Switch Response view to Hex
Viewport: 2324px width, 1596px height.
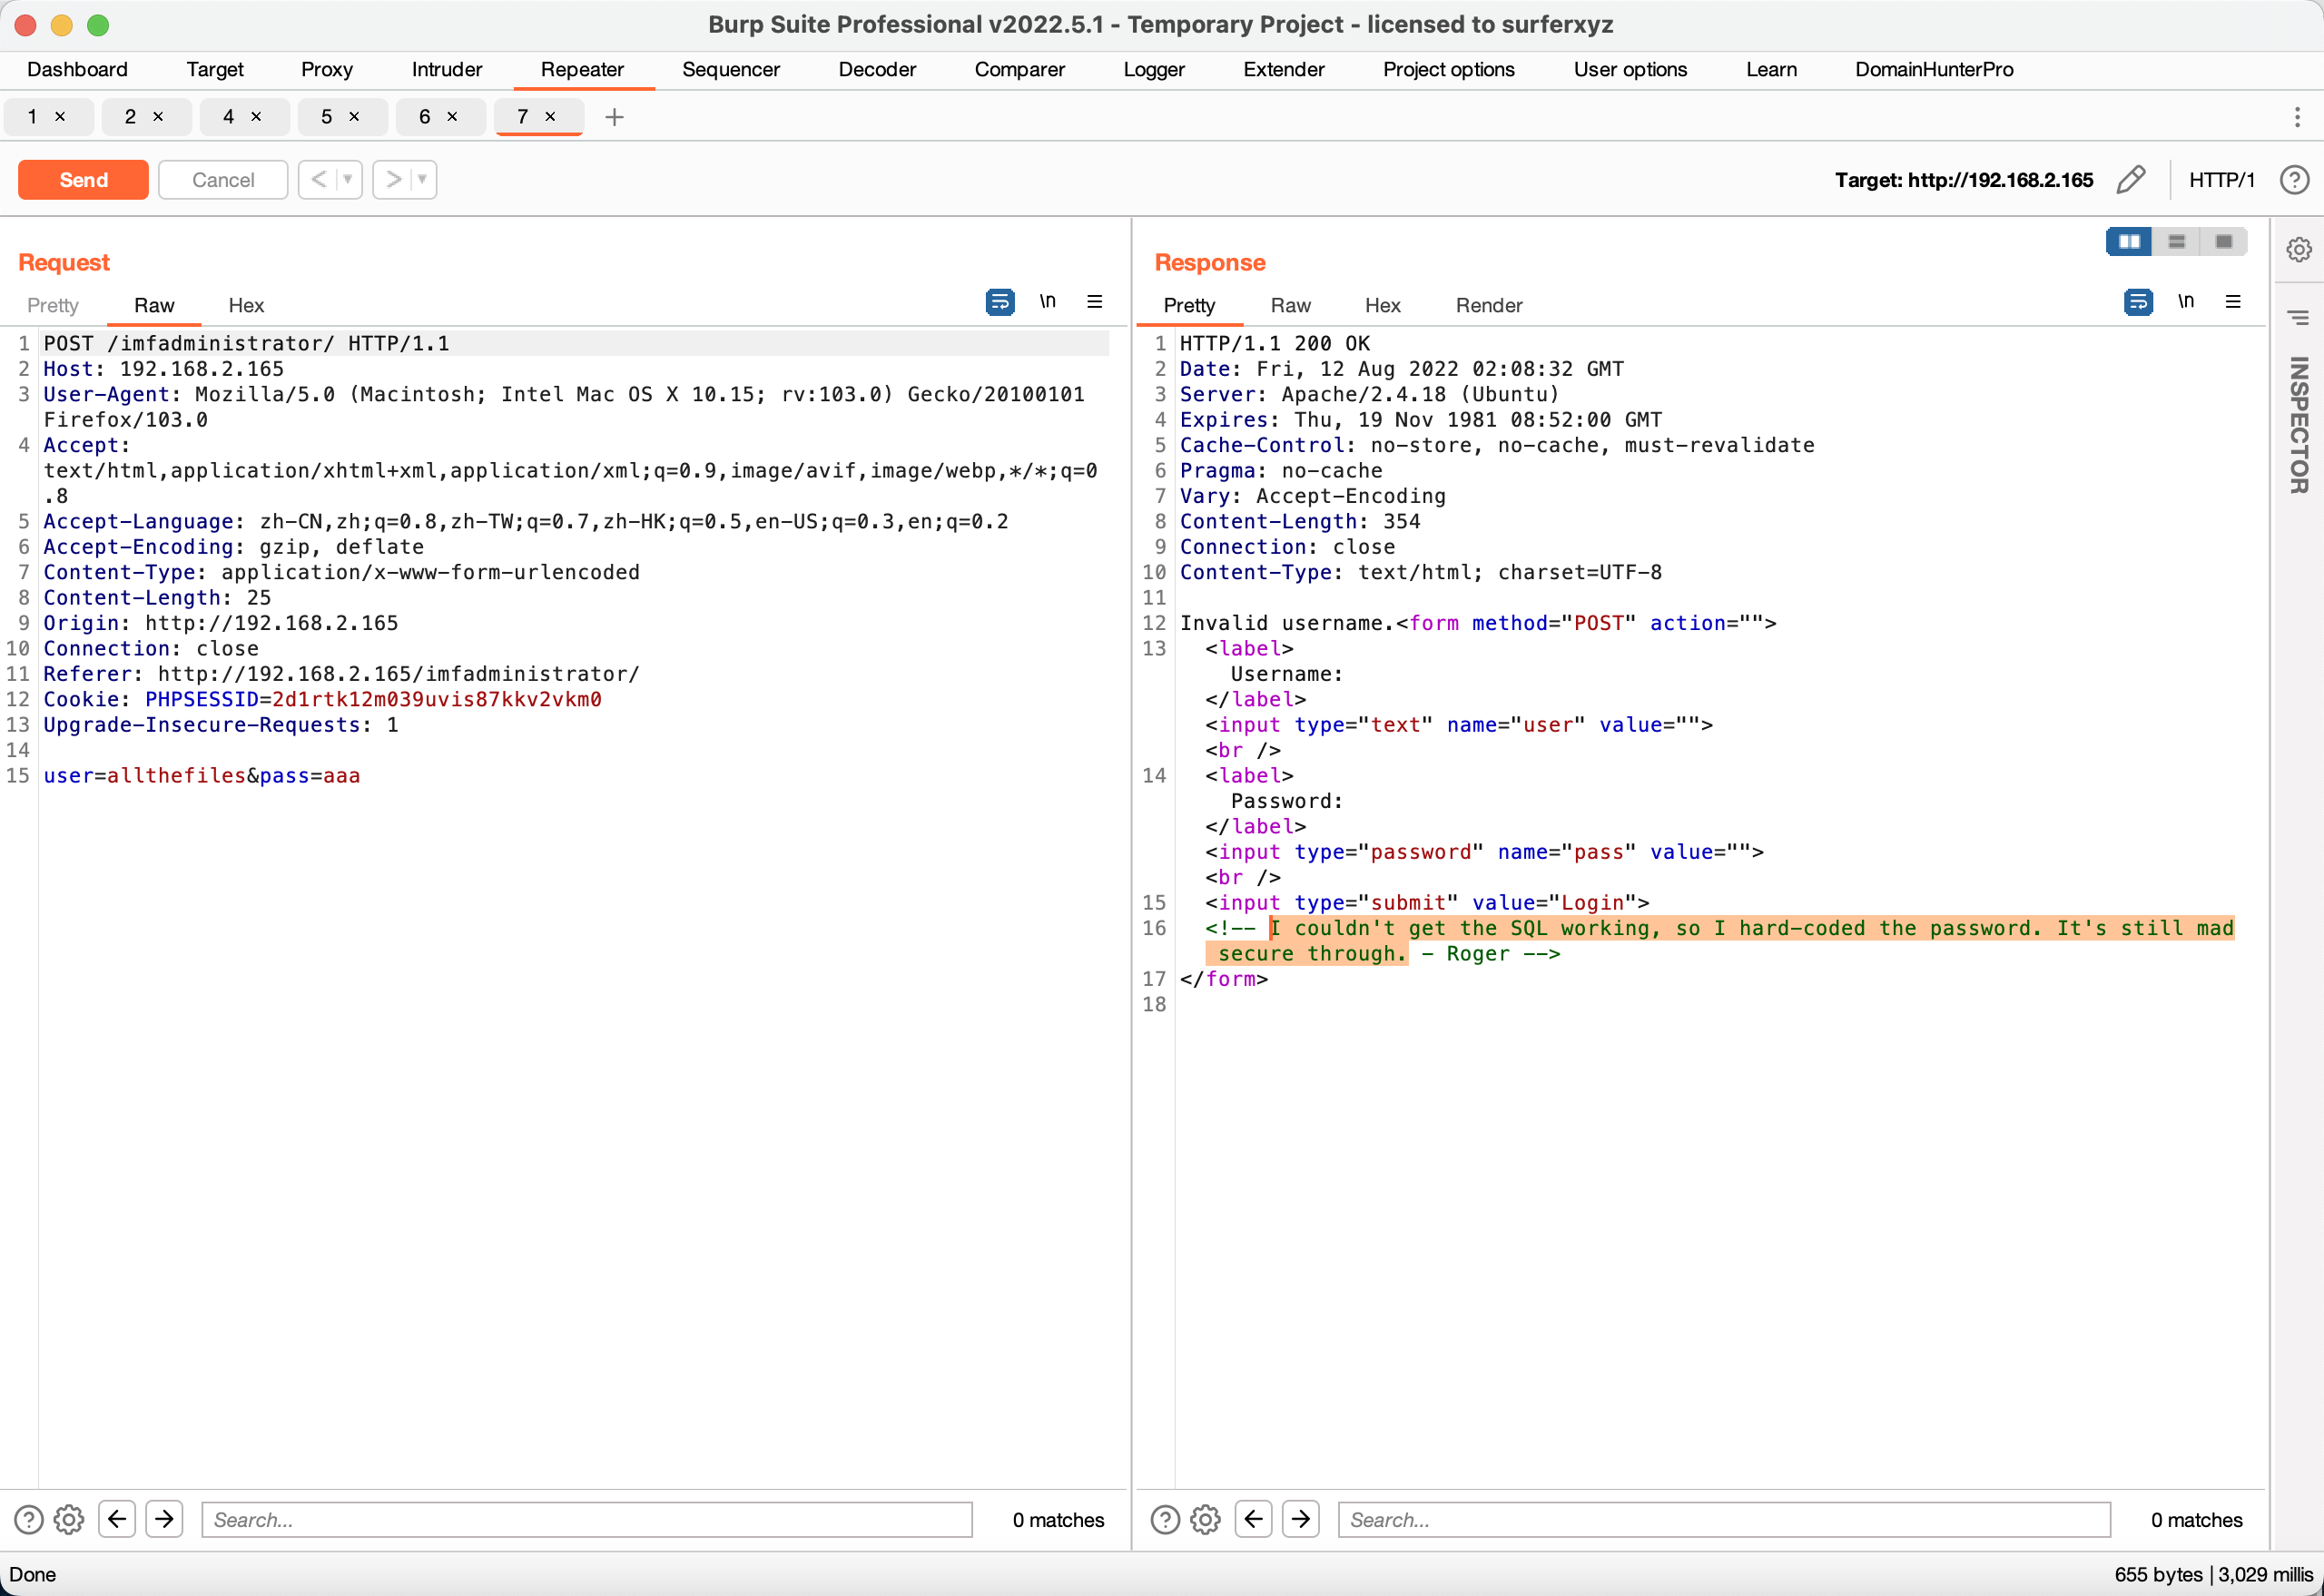coord(1383,306)
